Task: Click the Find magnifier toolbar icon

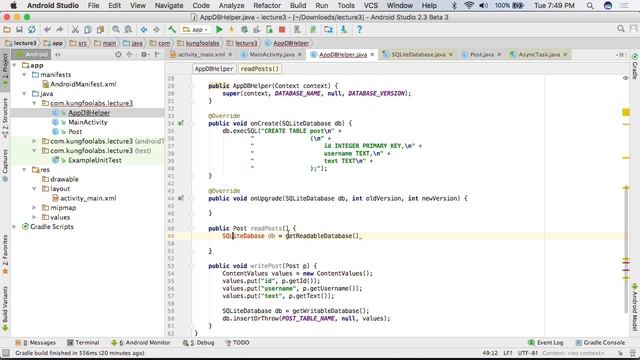Action: (116, 29)
